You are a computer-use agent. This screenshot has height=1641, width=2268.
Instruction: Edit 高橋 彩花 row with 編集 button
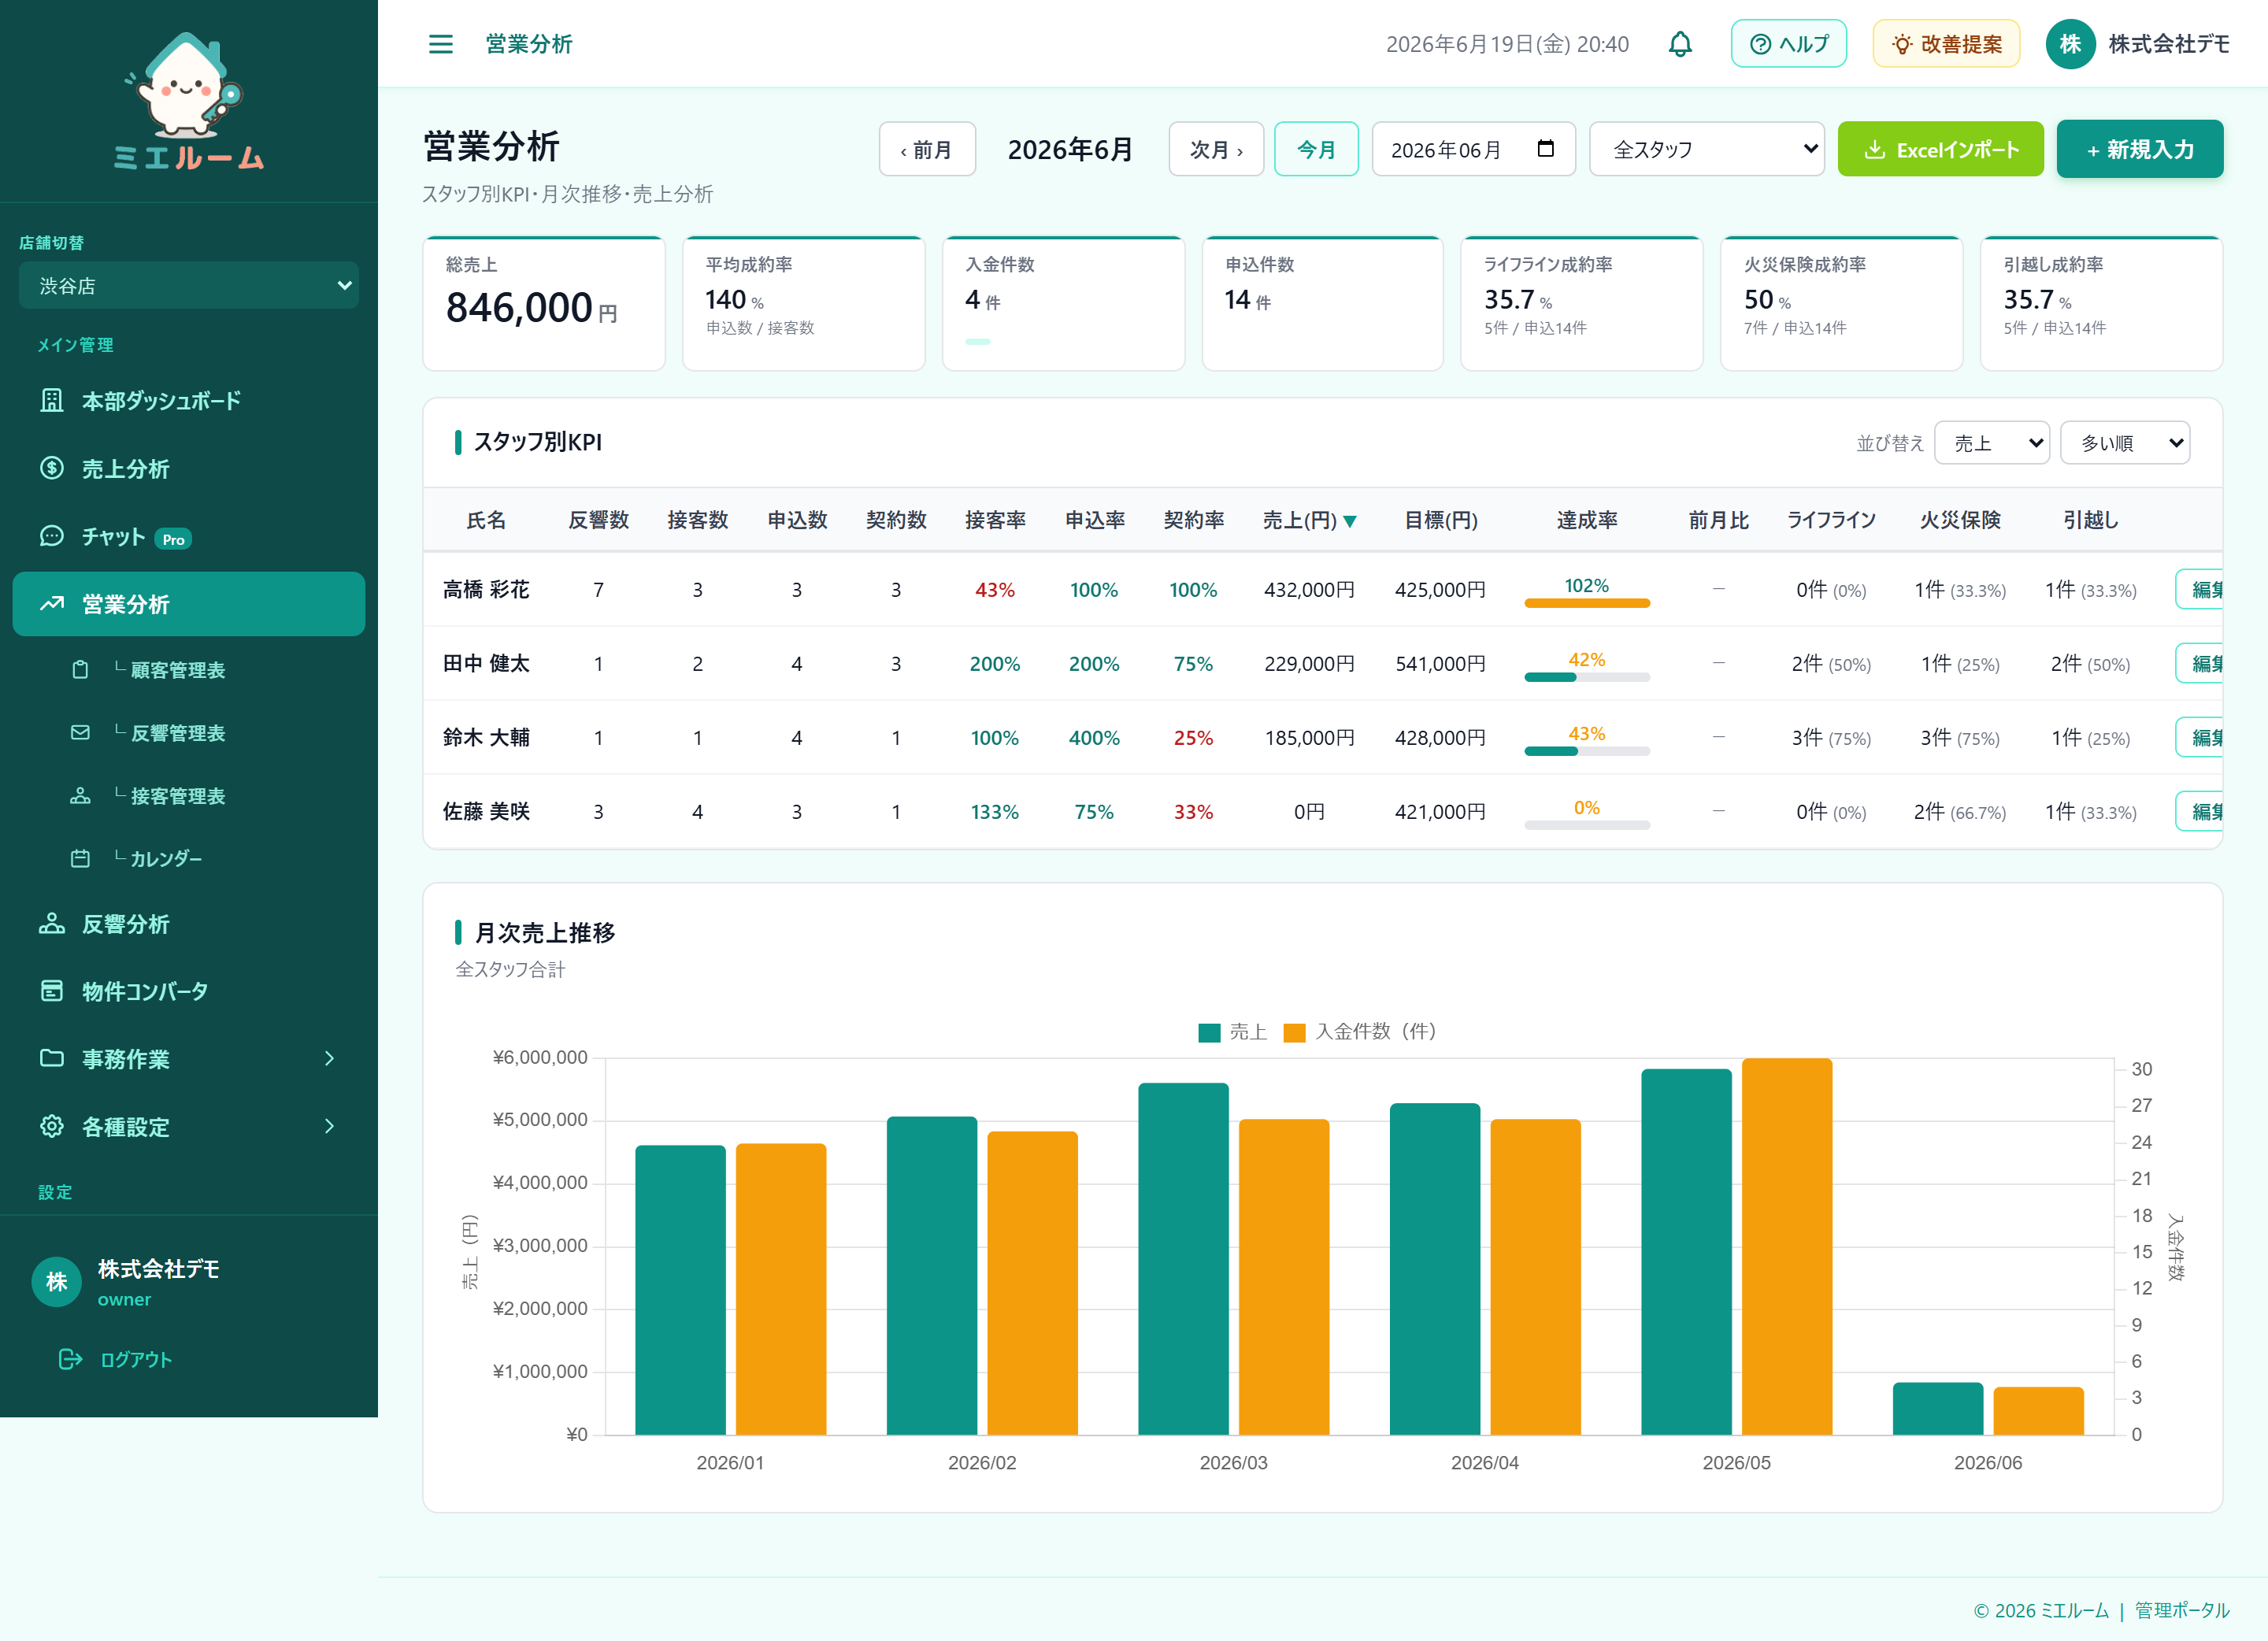(2200, 589)
